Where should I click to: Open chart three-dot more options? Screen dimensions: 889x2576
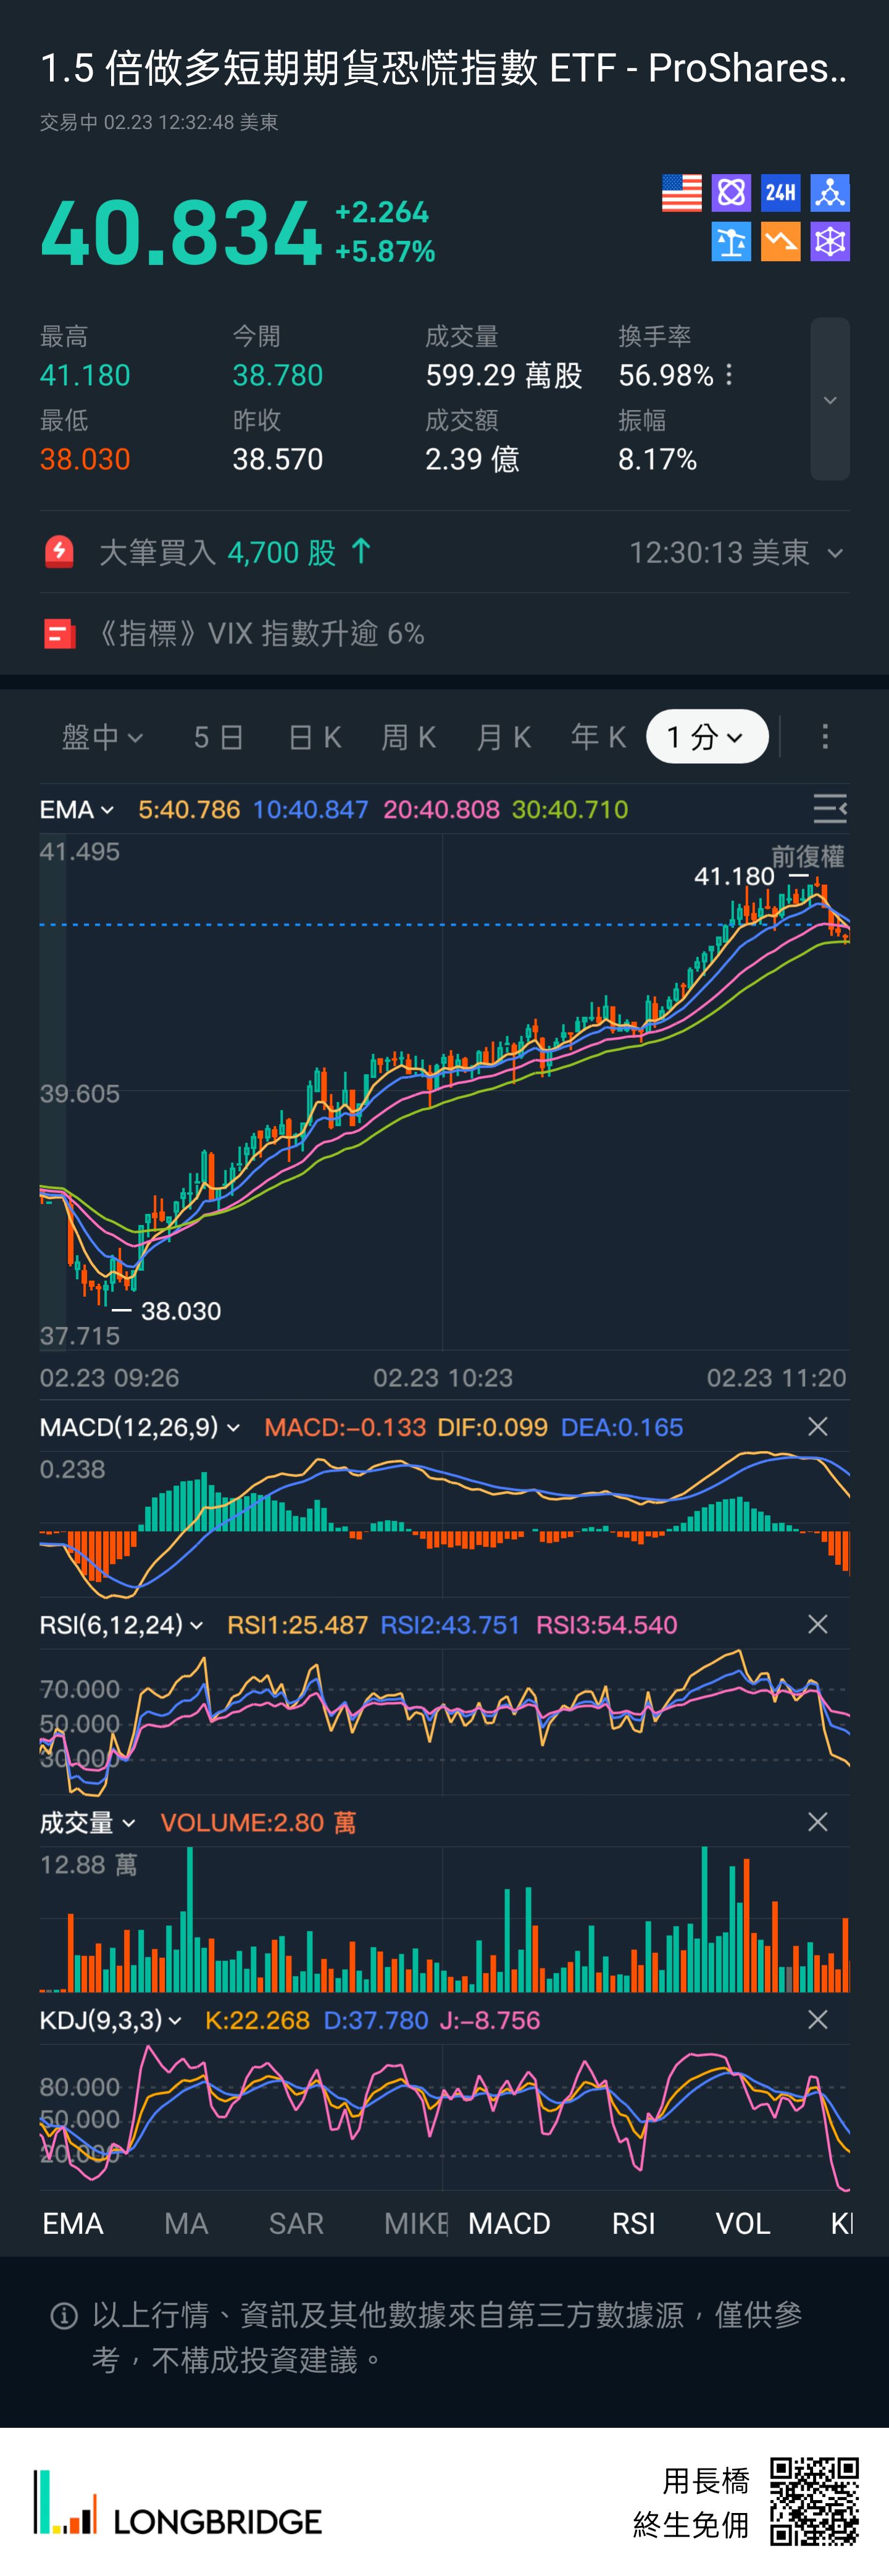824,737
